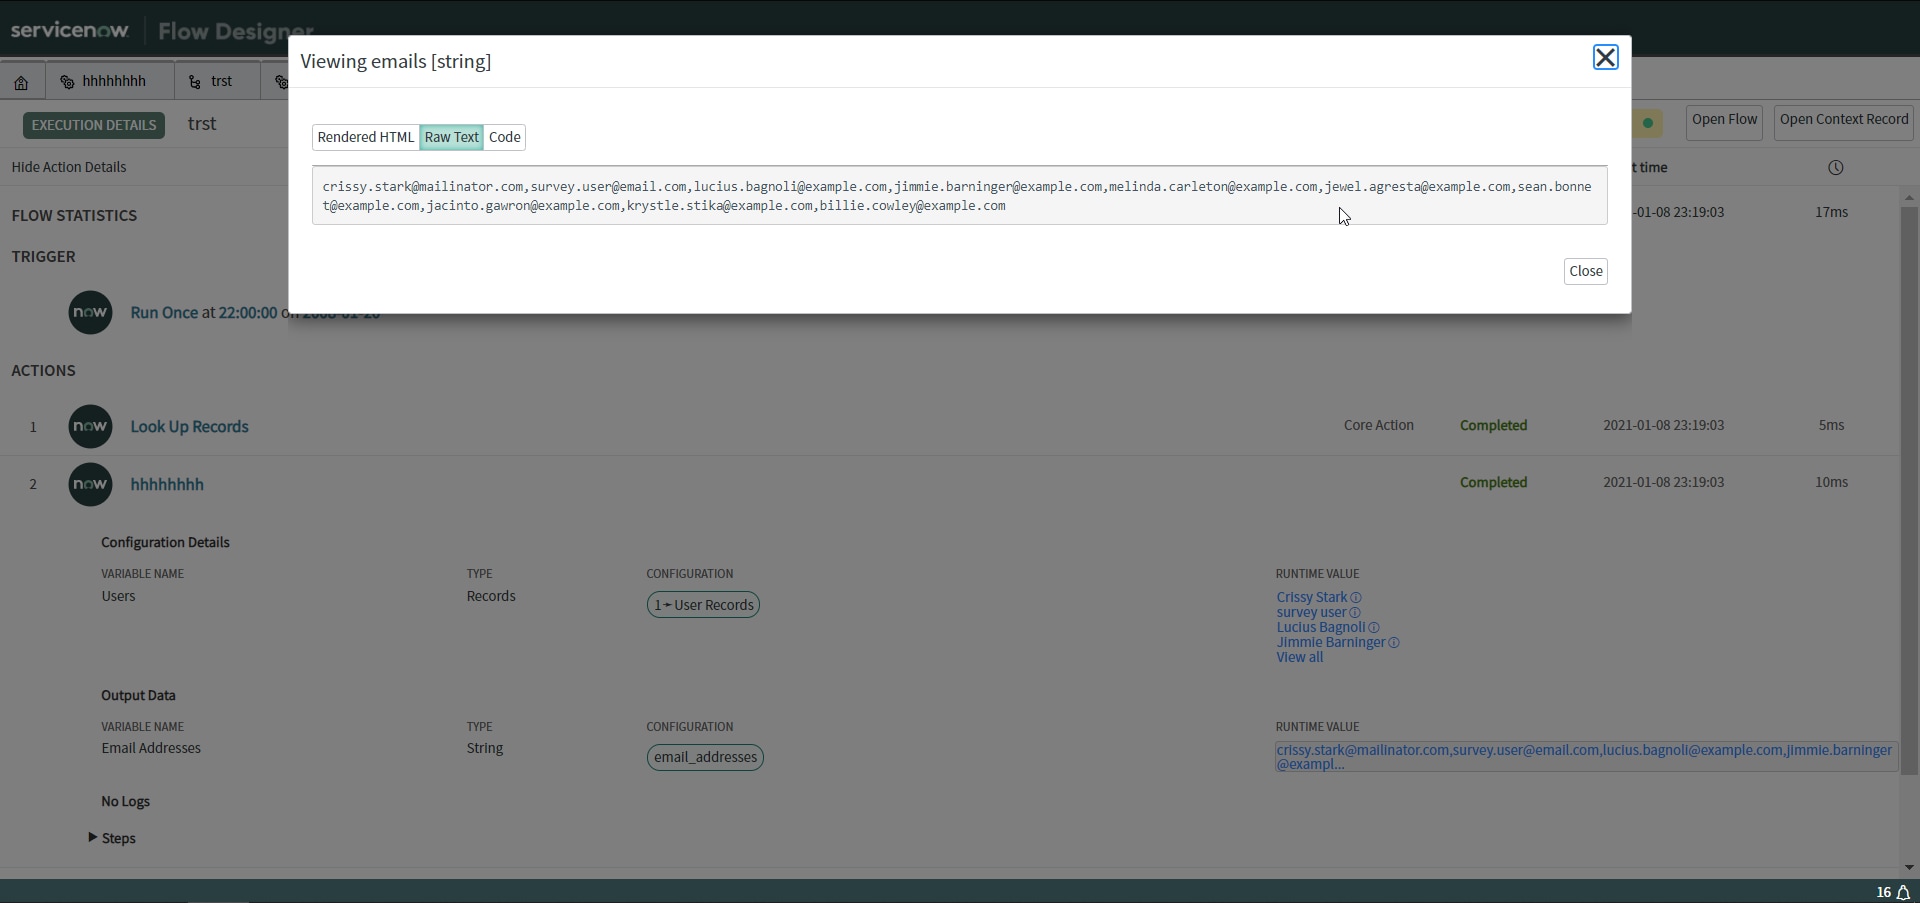The width and height of the screenshot is (1920, 903).
Task: Open the home tab via house icon
Action: (22, 81)
